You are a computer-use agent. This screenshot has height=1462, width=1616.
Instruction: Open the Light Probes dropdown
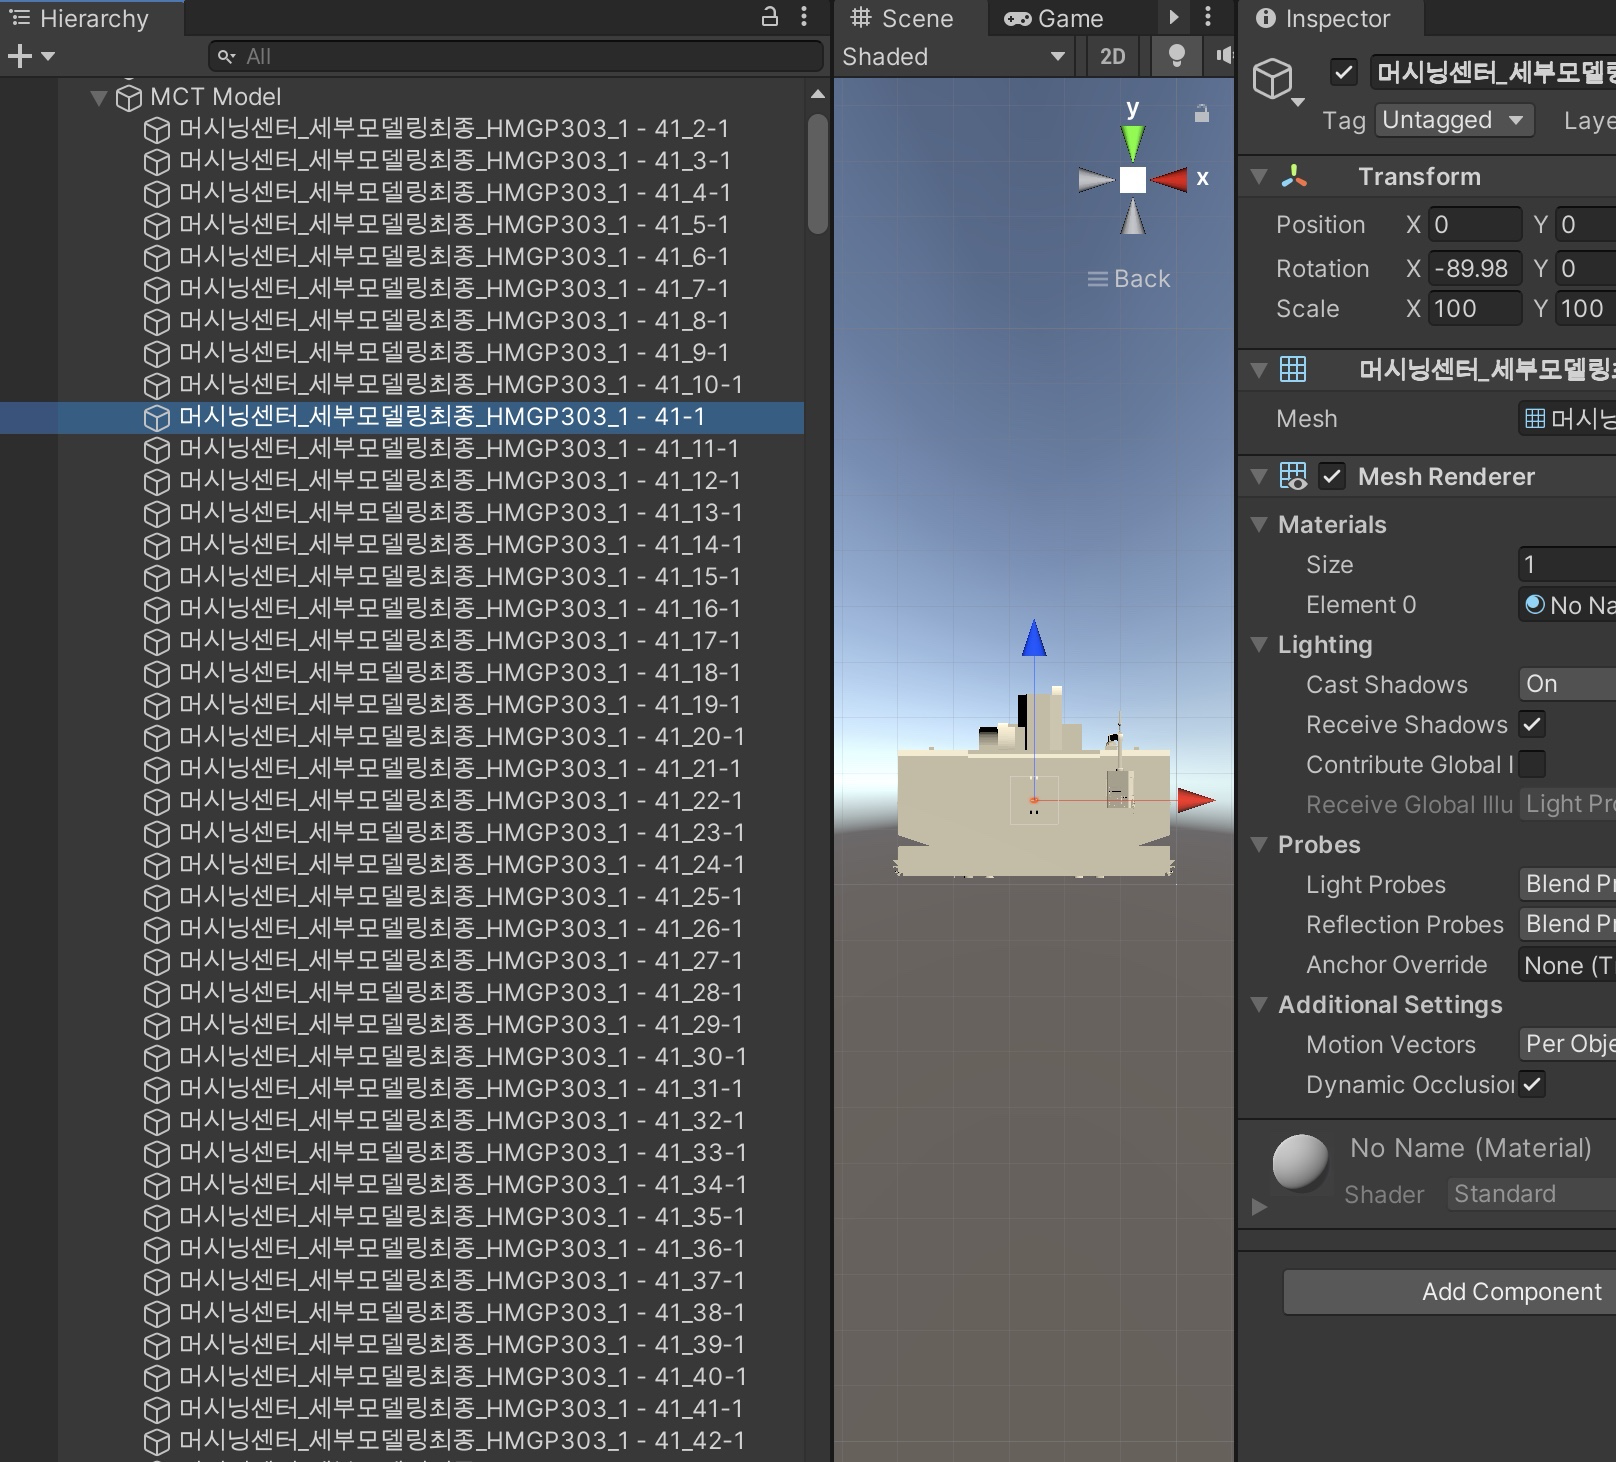tap(1567, 884)
